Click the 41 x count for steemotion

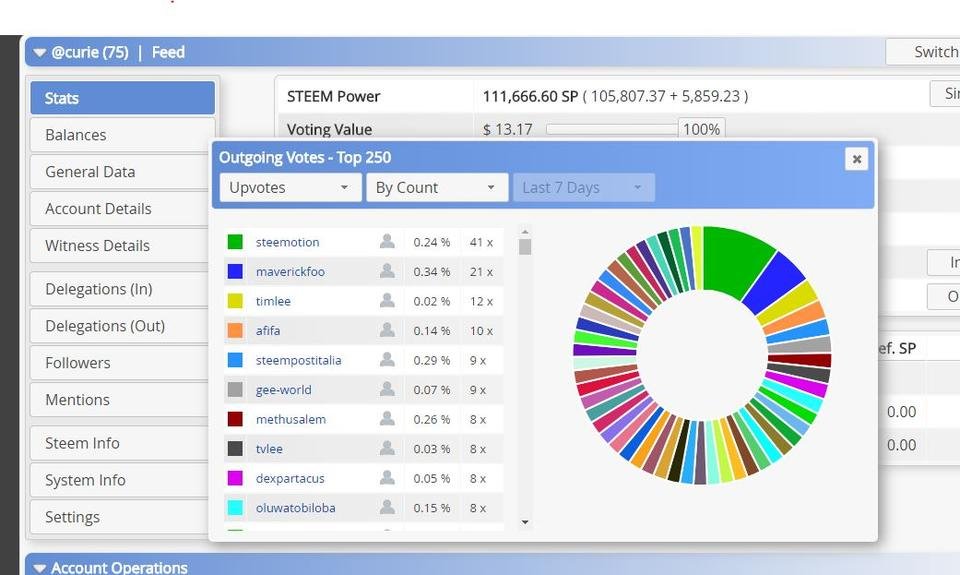point(481,242)
